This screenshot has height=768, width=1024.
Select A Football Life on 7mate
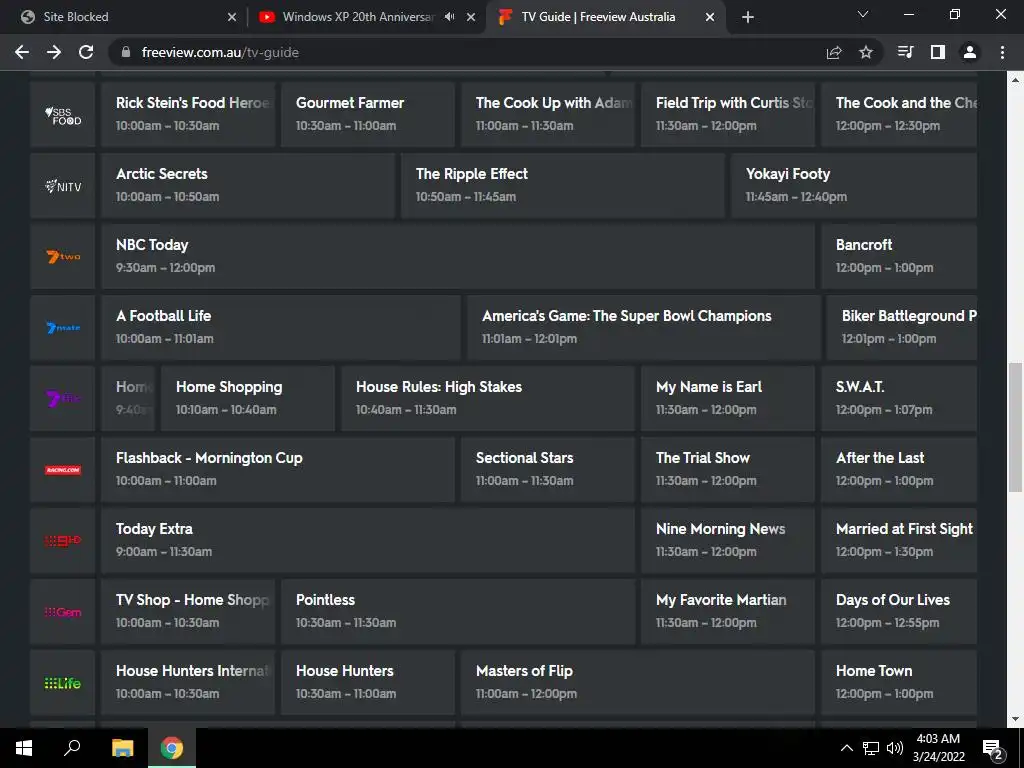click(x=281, y=328)
